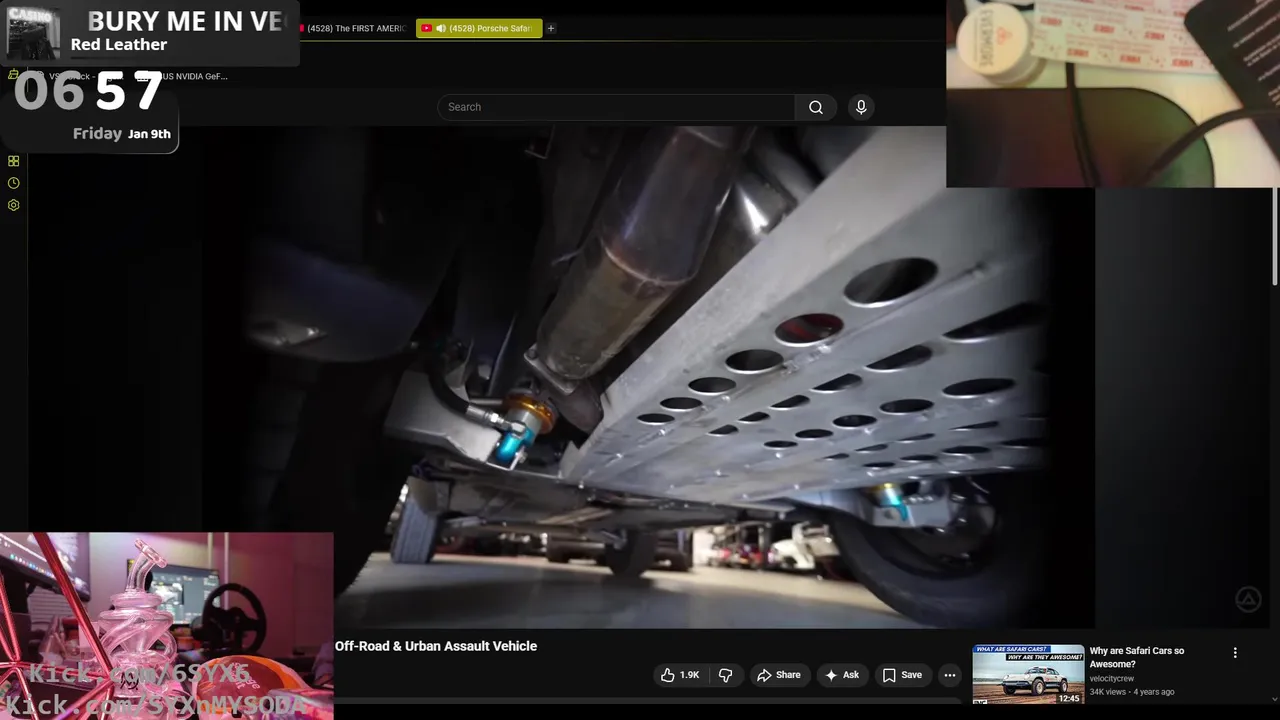Visit the velocitycrew channel link
1280x720 pixels.
tap(1112, 678)
